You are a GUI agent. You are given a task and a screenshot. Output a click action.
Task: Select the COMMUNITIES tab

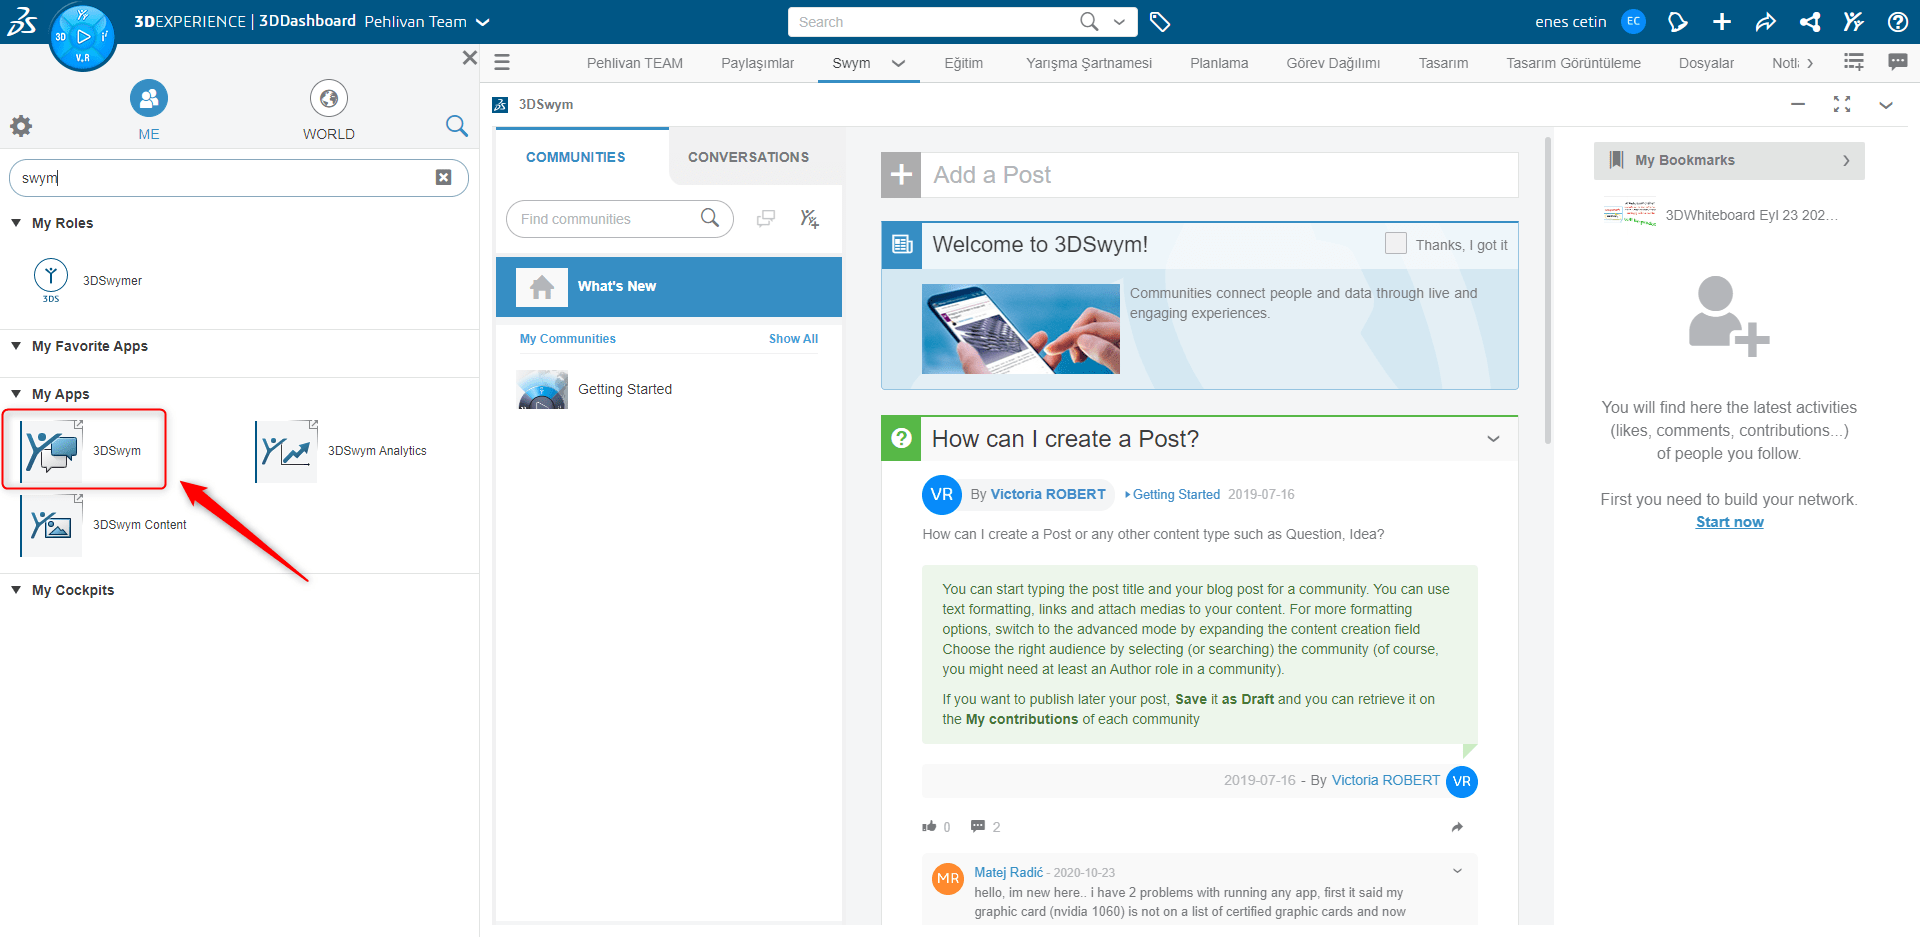pos(575,157)
